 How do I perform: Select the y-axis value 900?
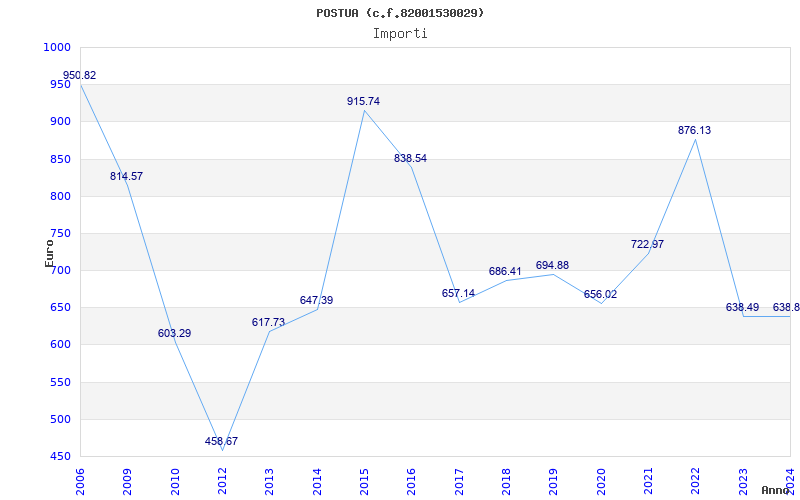click(60, 122)
